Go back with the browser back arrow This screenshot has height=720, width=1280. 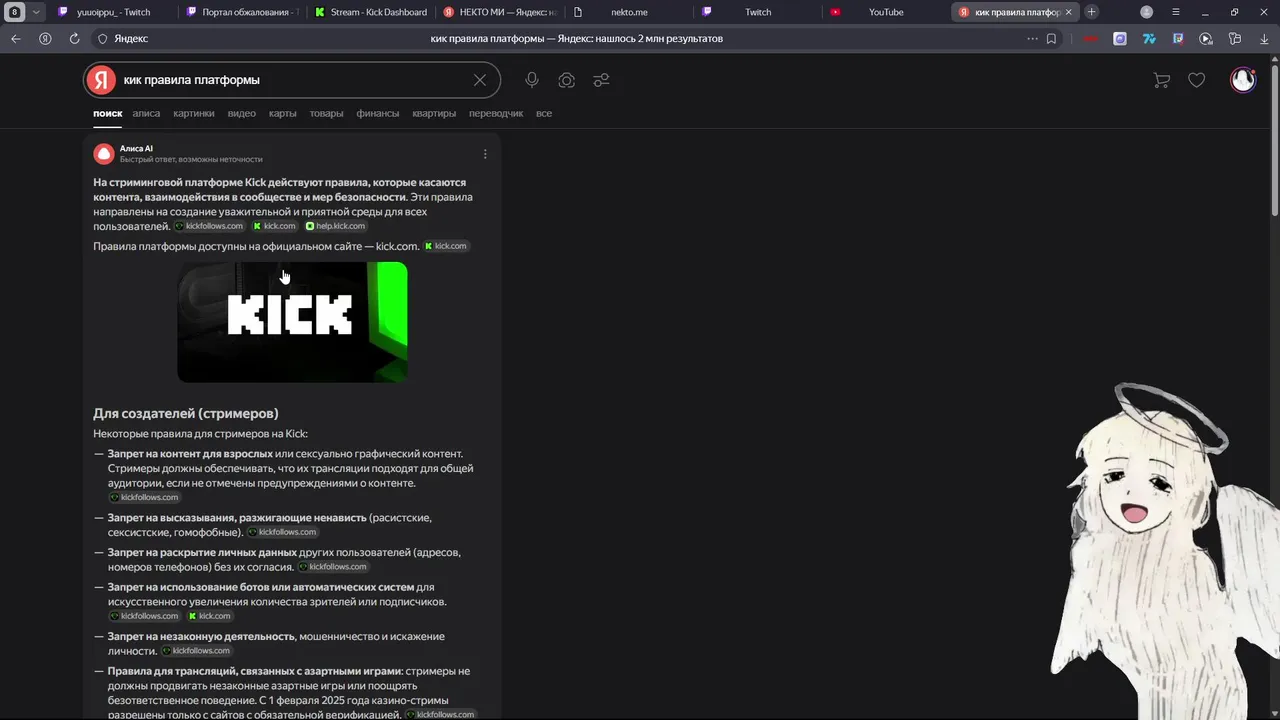tap(15, 39)
